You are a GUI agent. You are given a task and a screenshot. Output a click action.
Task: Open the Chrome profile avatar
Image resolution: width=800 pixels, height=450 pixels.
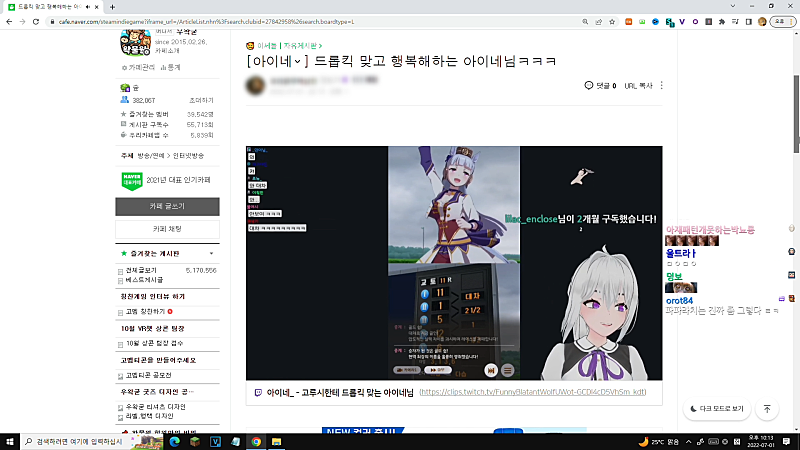[762, 22]
